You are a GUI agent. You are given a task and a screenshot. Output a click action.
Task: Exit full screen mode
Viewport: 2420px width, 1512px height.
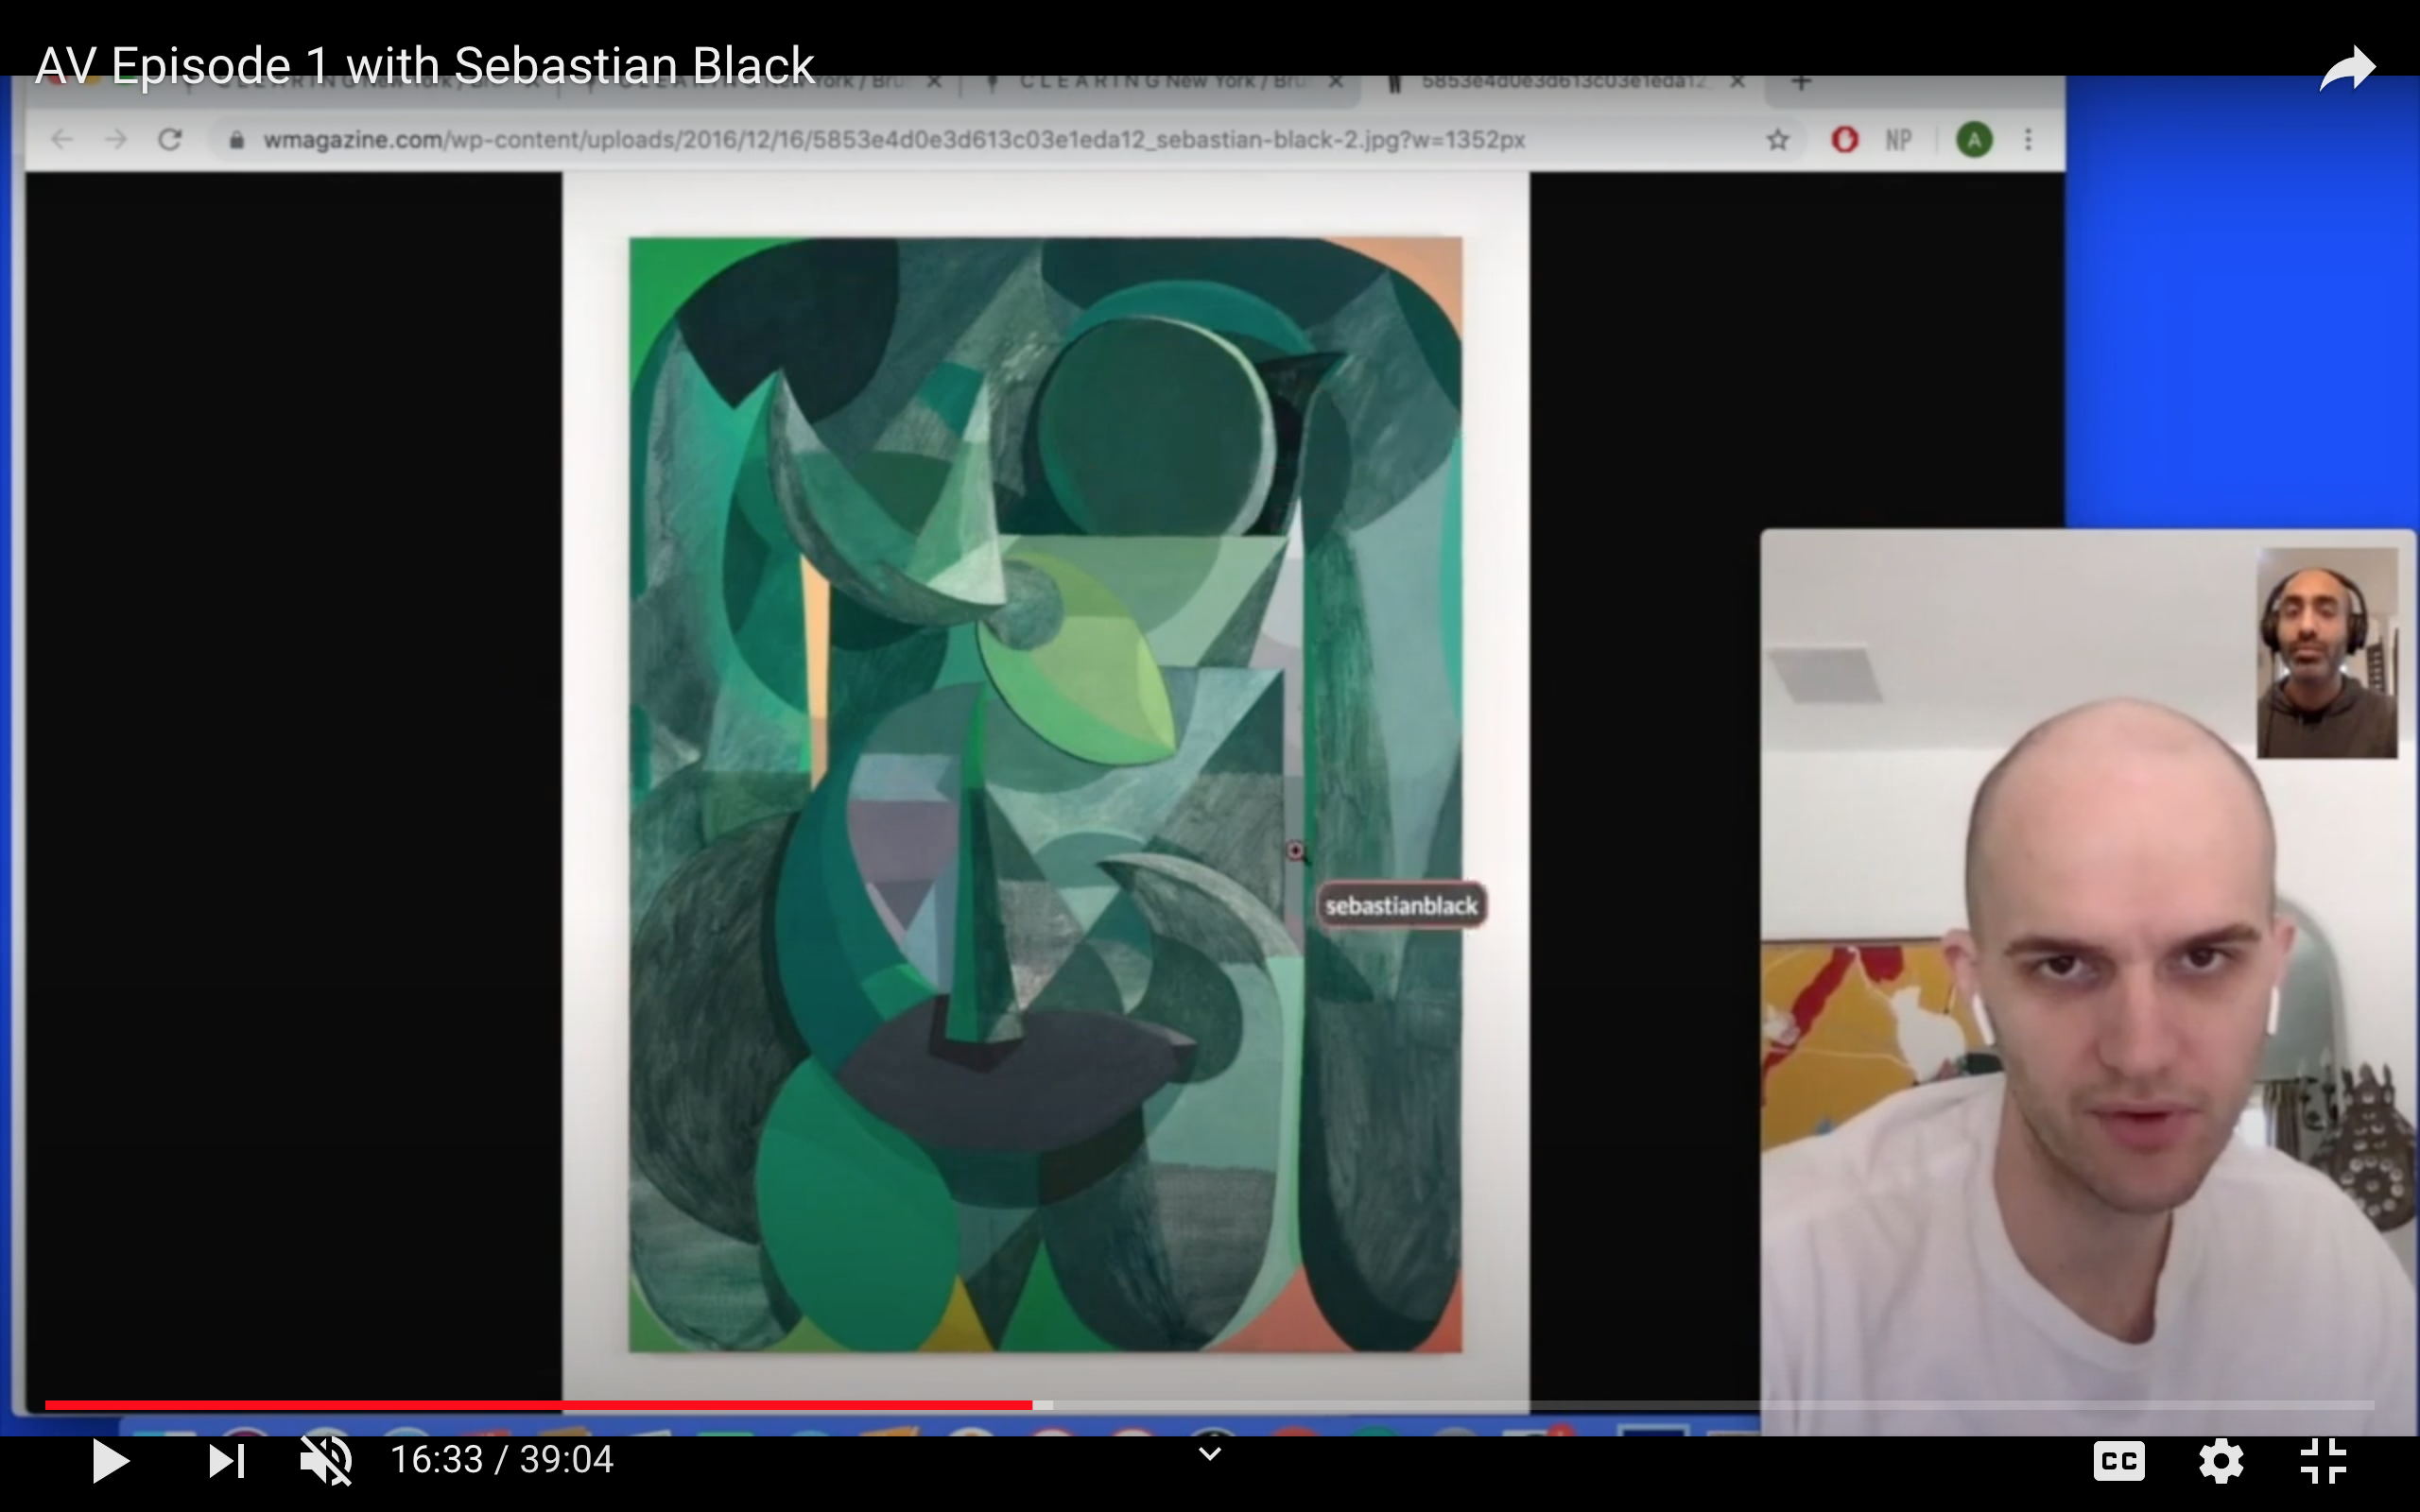[2322, 1461]
